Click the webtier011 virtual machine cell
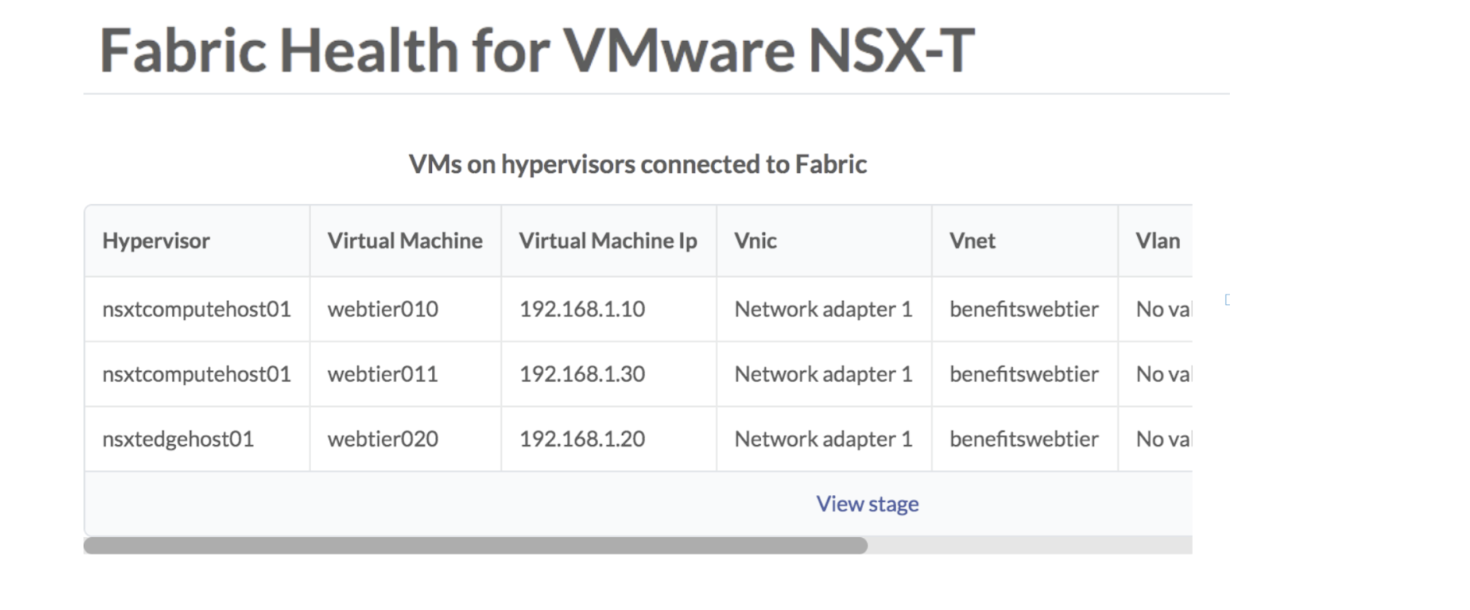Viewport: 1470px width, 610px height. point(383,374)
